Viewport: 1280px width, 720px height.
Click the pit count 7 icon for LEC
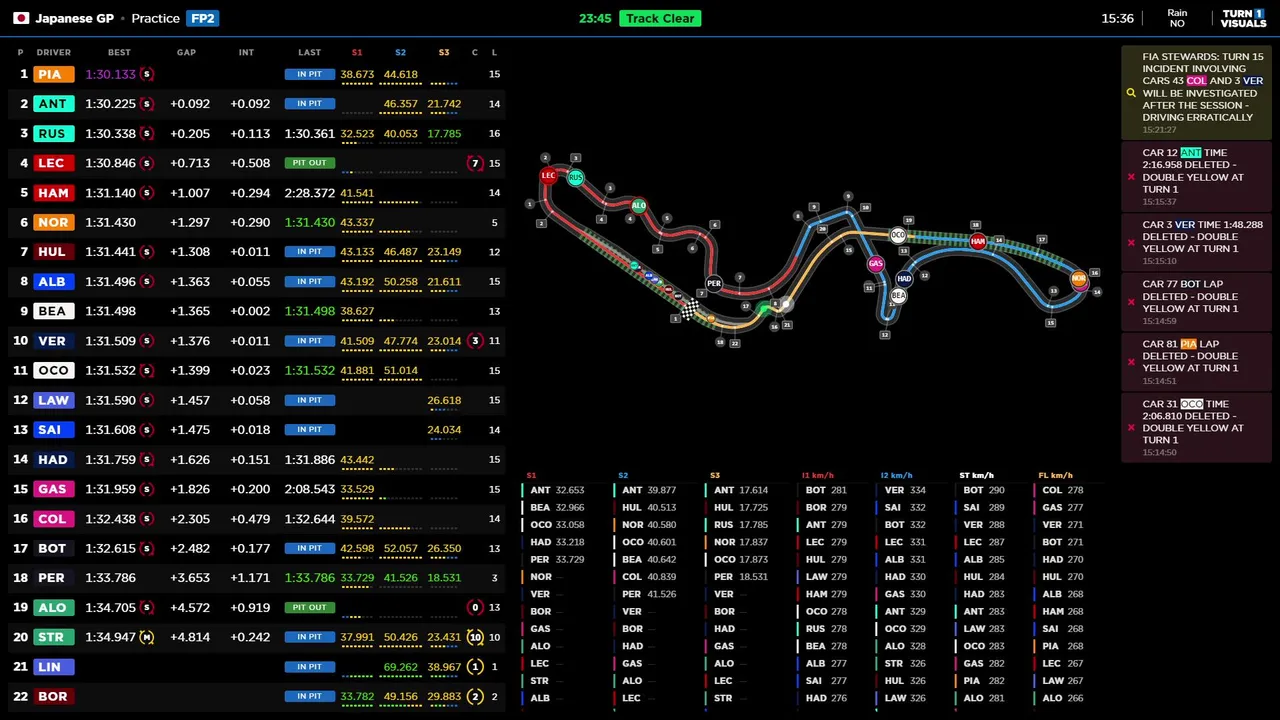[x=475, y=163]
